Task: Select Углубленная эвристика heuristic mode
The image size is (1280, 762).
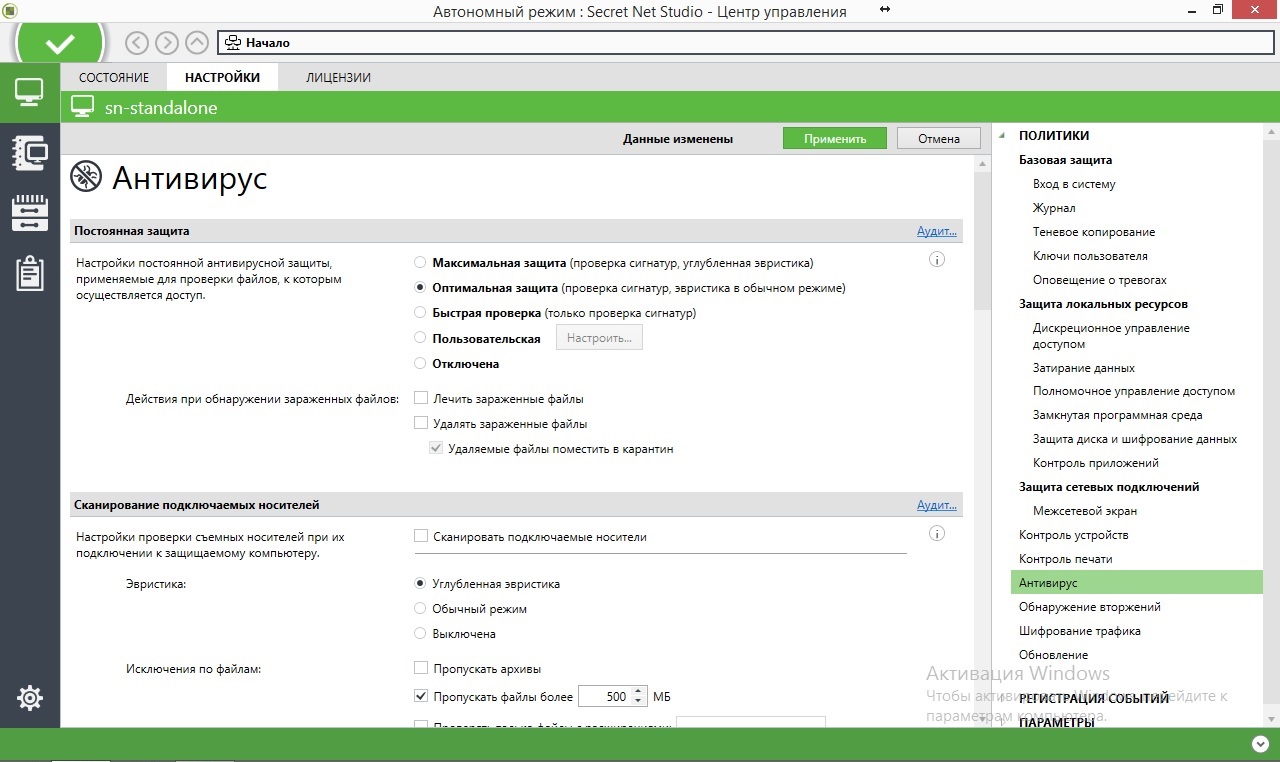Action: click(x=421, y=584)
